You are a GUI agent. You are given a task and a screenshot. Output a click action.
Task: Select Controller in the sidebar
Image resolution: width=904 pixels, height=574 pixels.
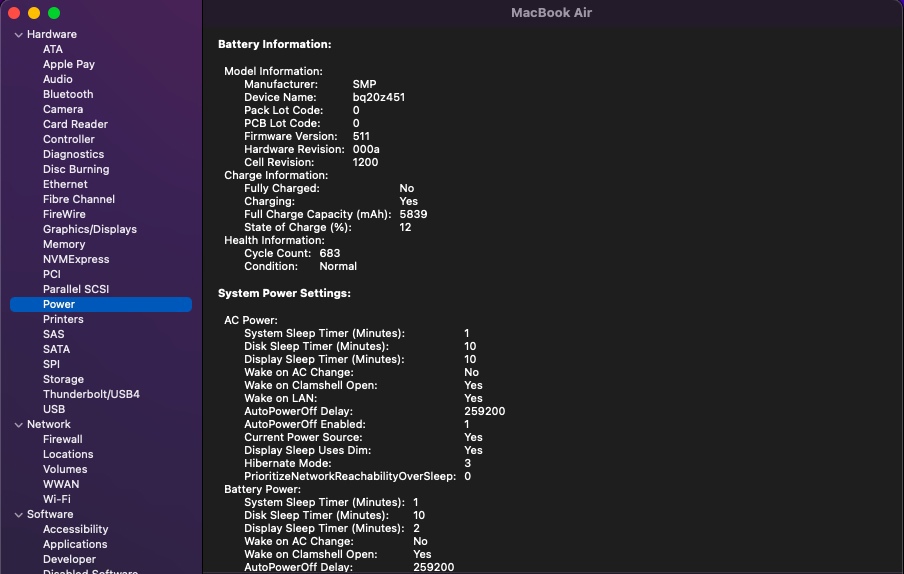[69, 139]
